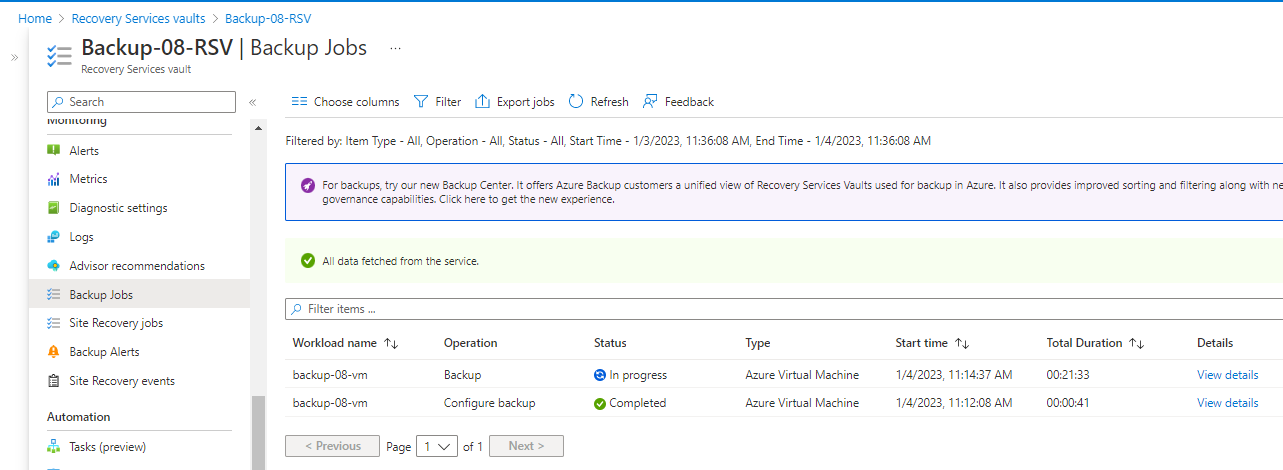Click the Operation column header
The image size is (1283, 470).
point(470,343)
